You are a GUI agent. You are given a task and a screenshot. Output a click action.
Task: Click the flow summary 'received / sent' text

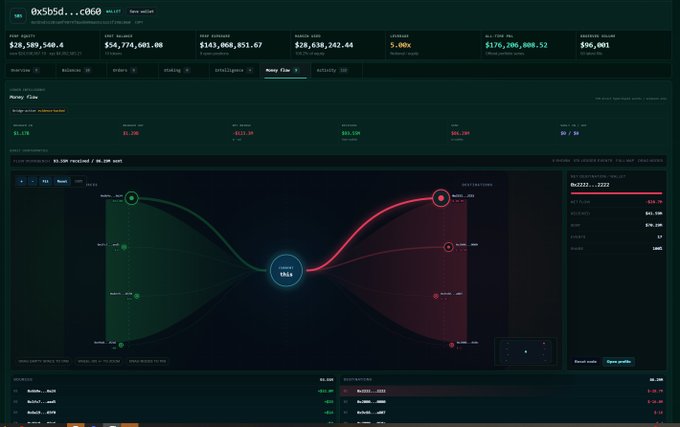[x=88, y=161]
